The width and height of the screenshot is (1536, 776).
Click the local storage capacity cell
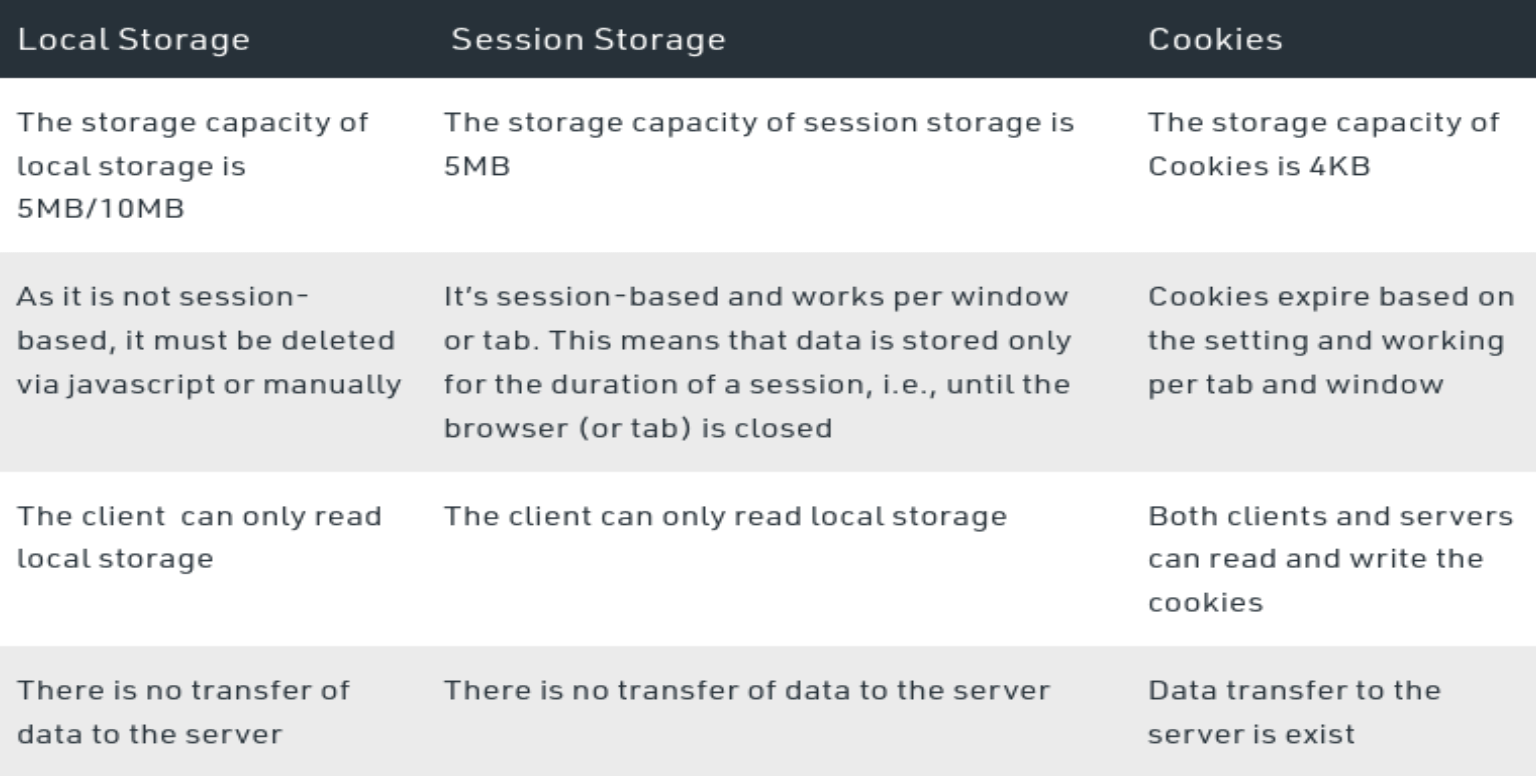[192, 167]
